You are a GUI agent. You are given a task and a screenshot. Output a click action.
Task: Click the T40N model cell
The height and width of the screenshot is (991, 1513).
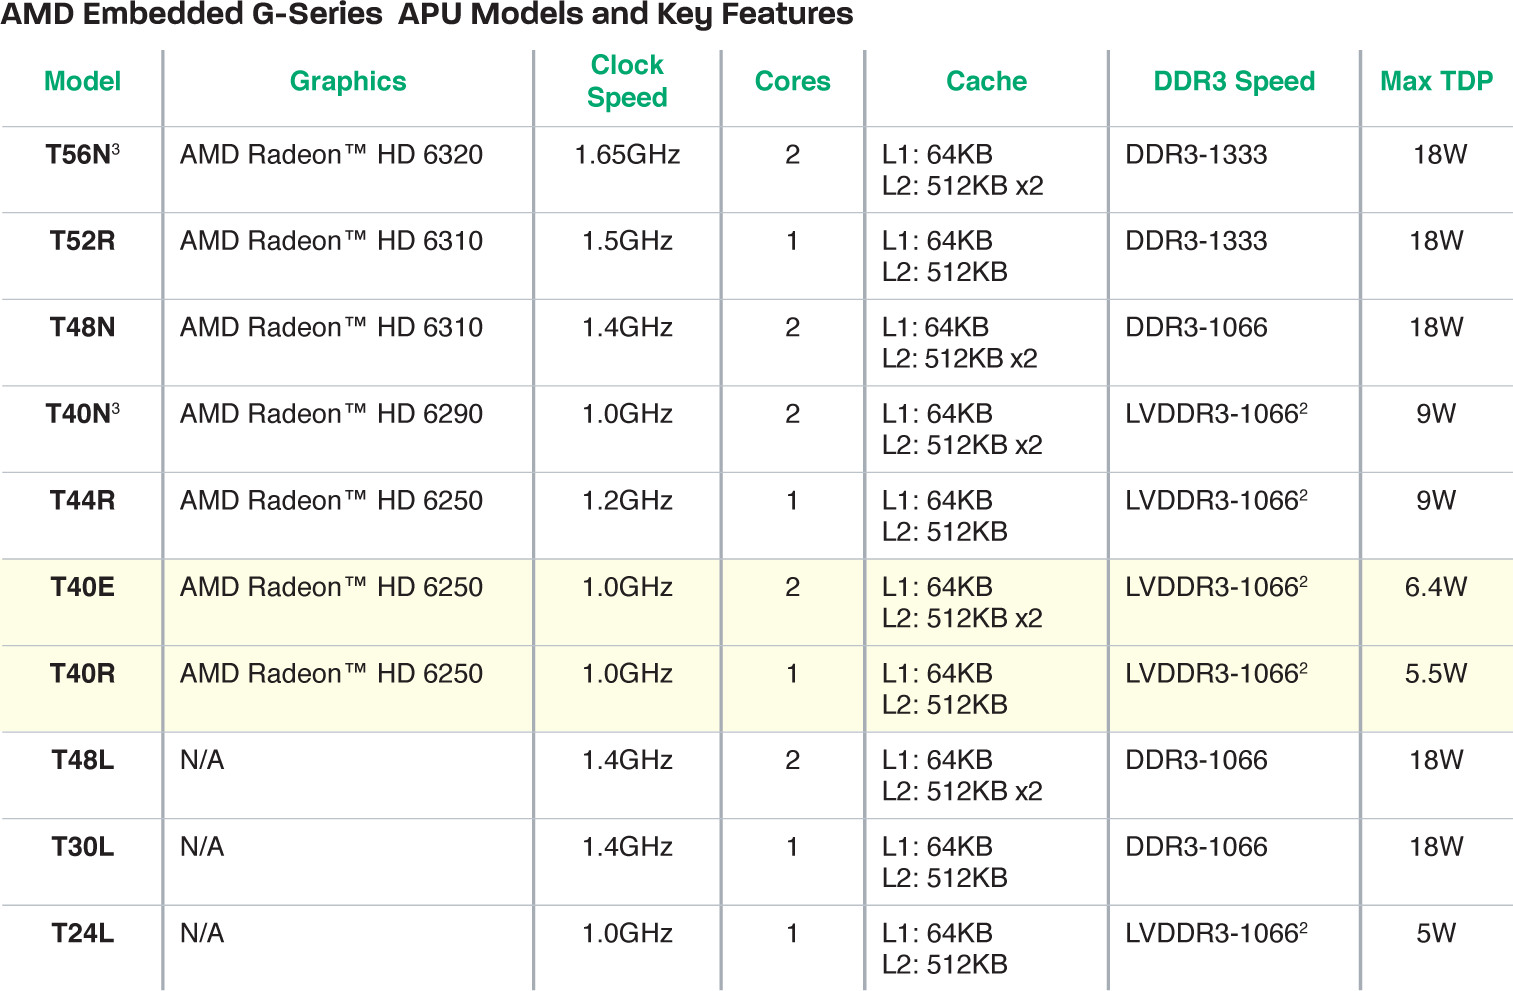coord(82,413)
